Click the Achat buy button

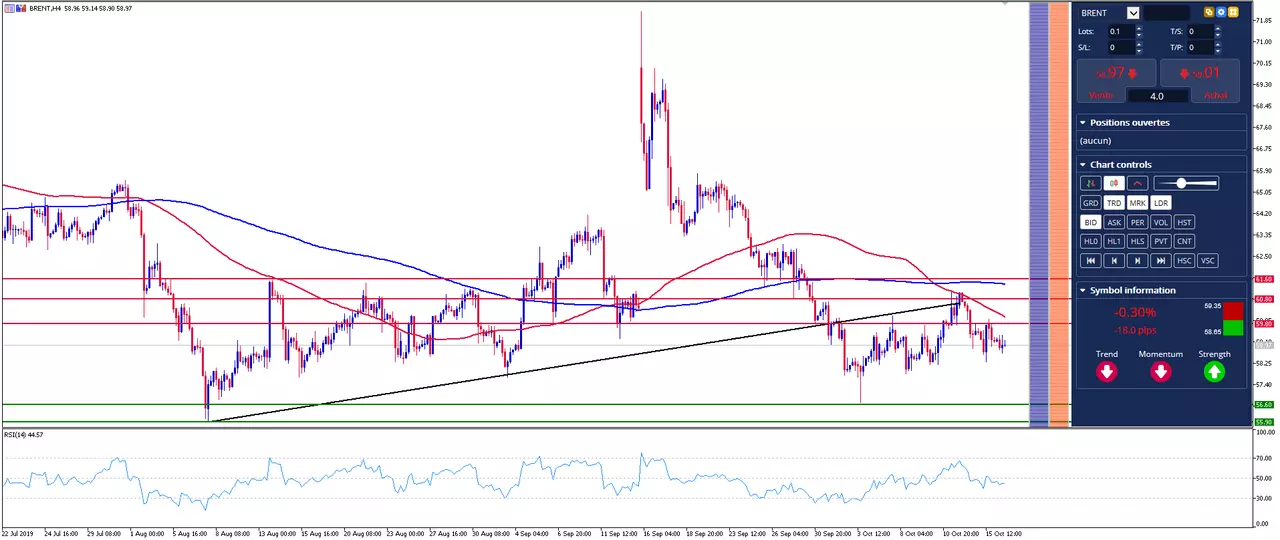click(1200, 80)
